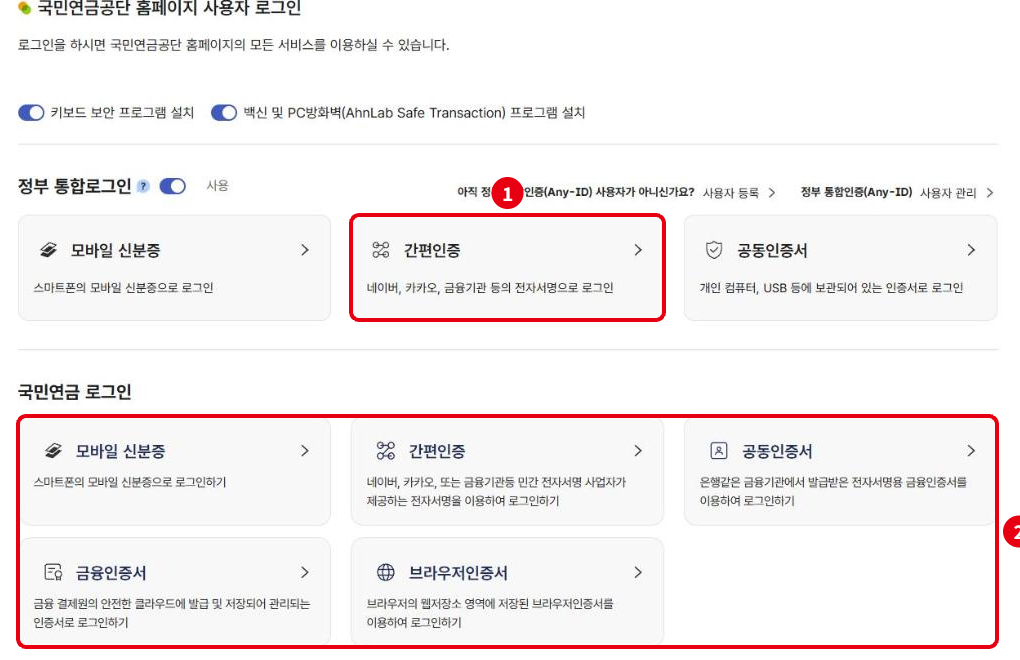Choose the 브라우저인증서 login title
Image resolution: width=1020 pixels, height=660 pixels.
pyautogui.click(x=458, y=572)
